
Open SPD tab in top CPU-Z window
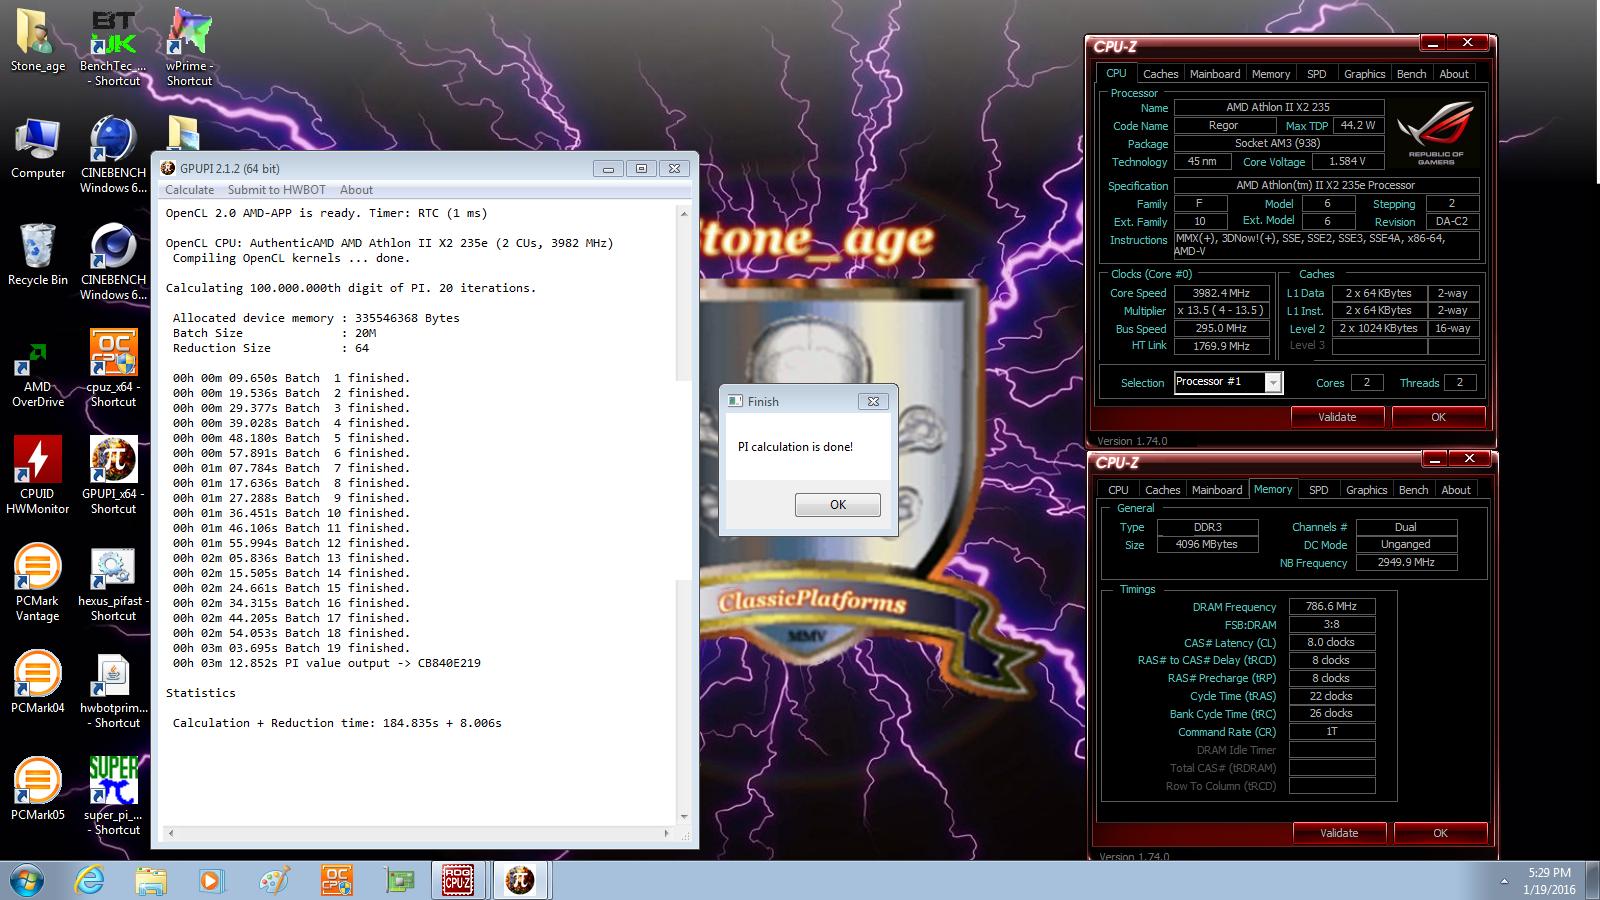coord(1317,74)
